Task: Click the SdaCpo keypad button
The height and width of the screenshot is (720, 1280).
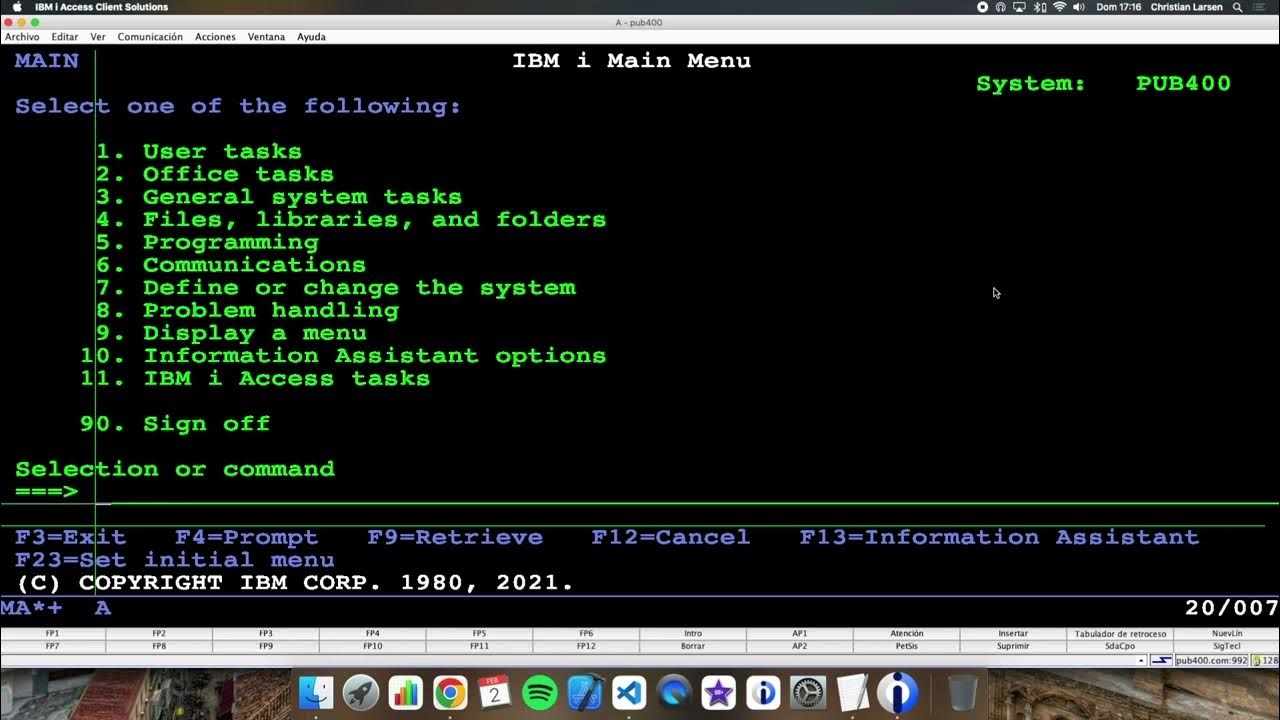Action: coord(1120,646)
